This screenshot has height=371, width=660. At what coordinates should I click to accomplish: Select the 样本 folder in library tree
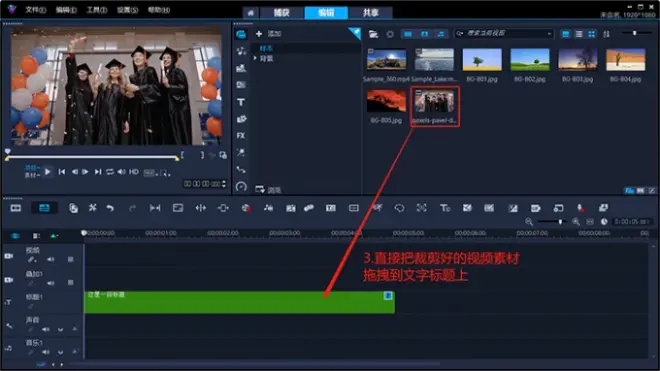[266, 48]
